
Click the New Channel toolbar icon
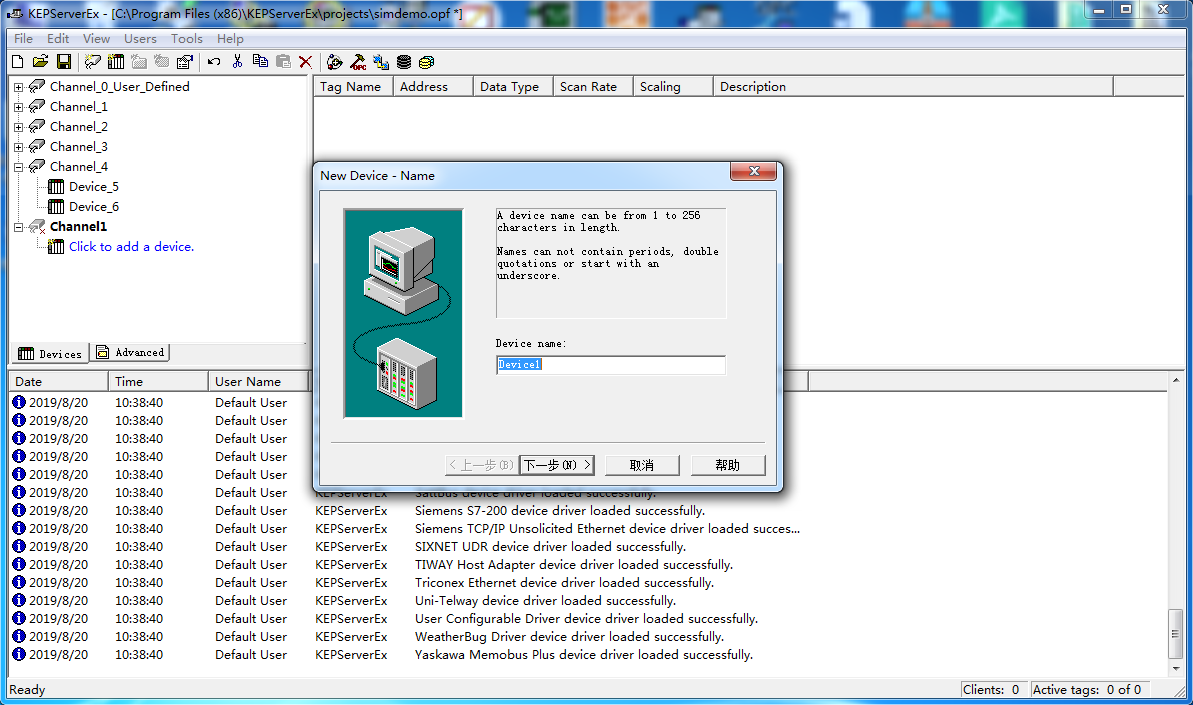pos(93,62)
